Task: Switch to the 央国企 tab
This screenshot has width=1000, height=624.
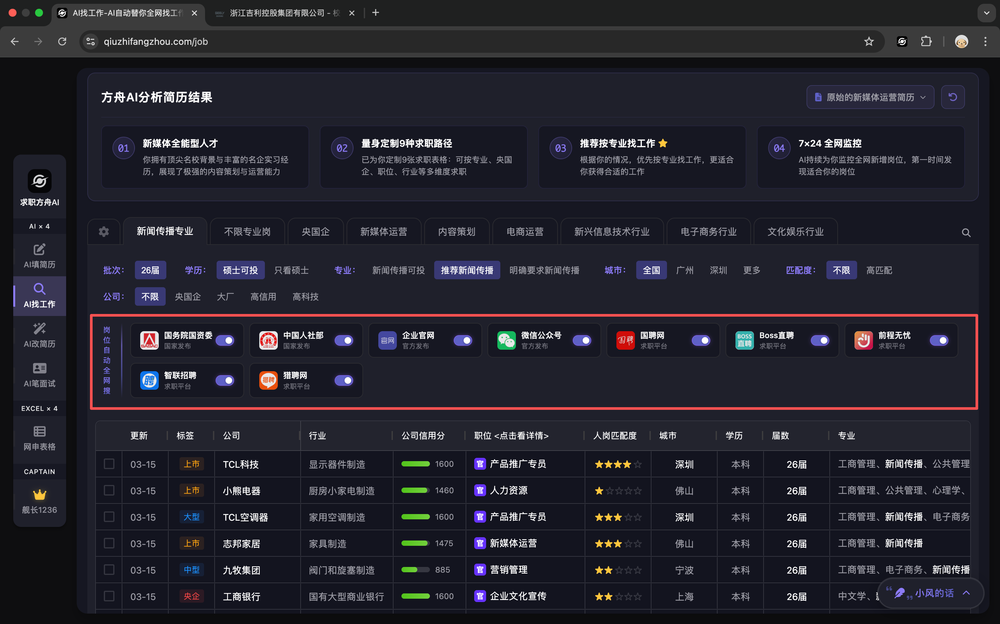Action: tap(315, 232)
